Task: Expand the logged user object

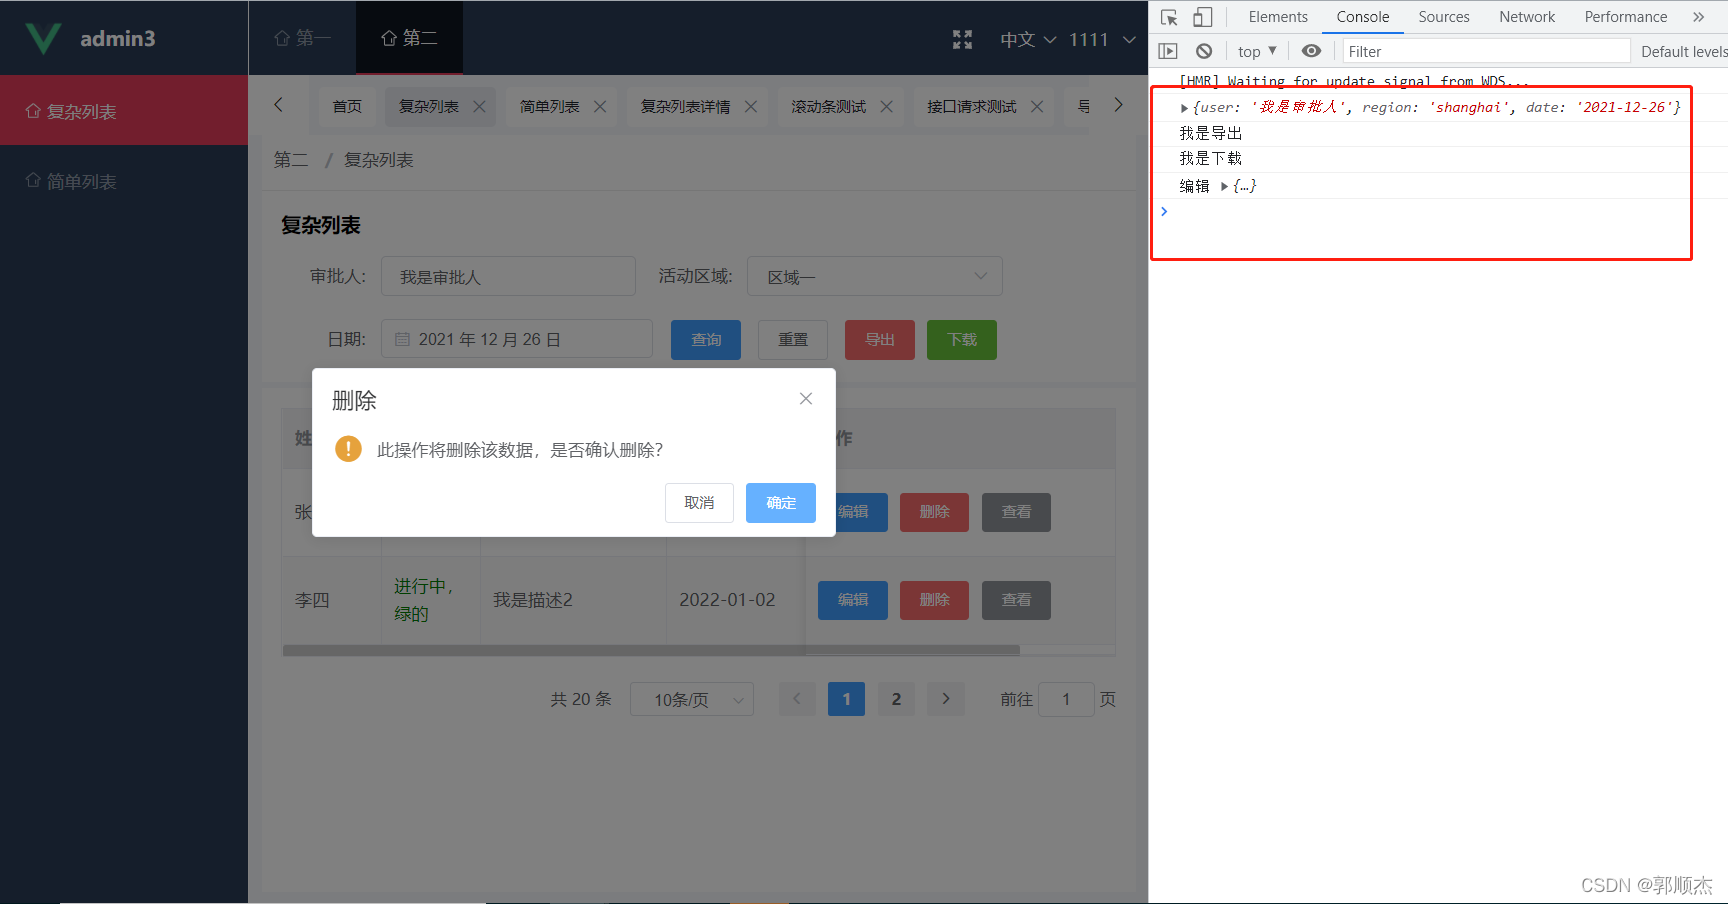Action: [1184, 108]
